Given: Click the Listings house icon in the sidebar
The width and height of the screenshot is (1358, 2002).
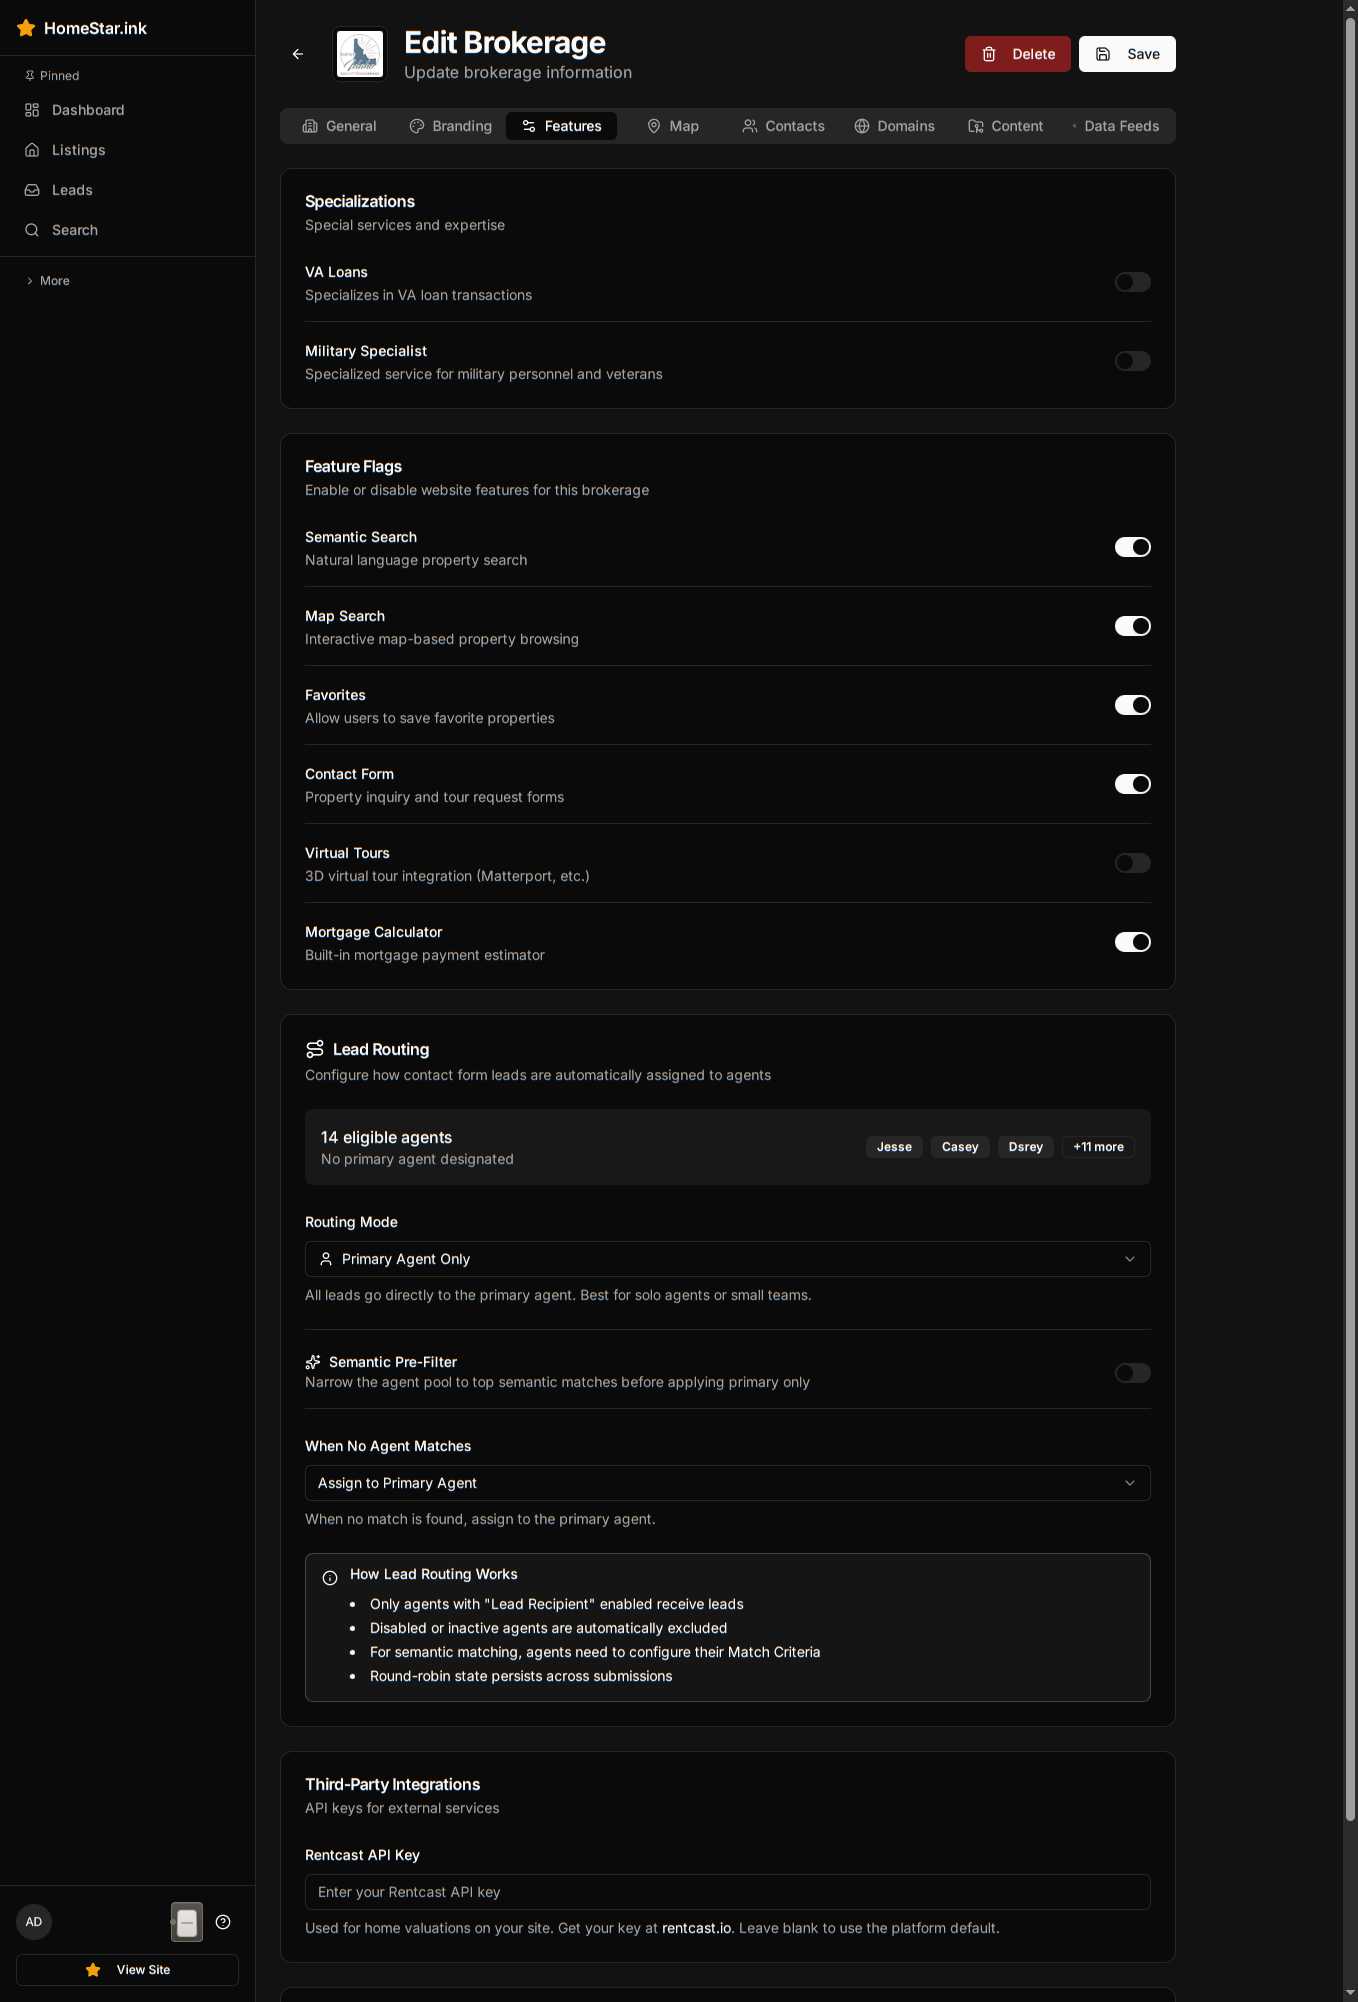Looking at the screenshot, I should [x=32, y=150].
